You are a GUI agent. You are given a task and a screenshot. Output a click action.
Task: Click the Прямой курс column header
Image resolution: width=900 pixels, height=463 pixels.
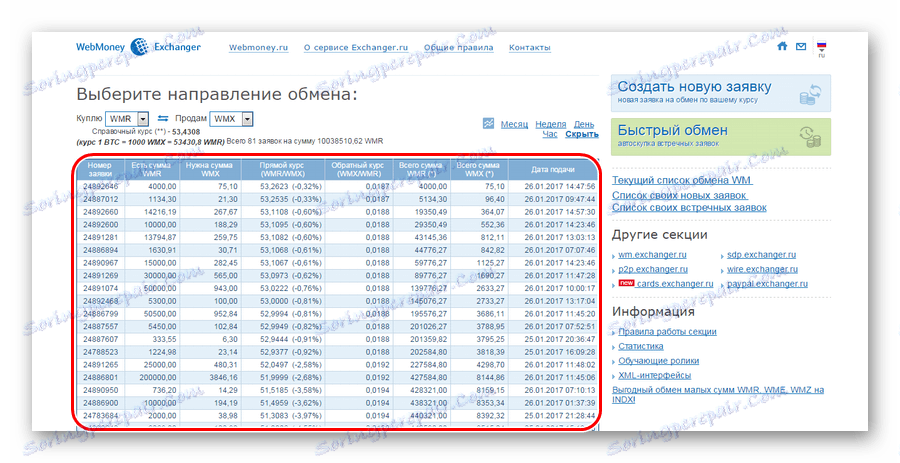[282, 169]
